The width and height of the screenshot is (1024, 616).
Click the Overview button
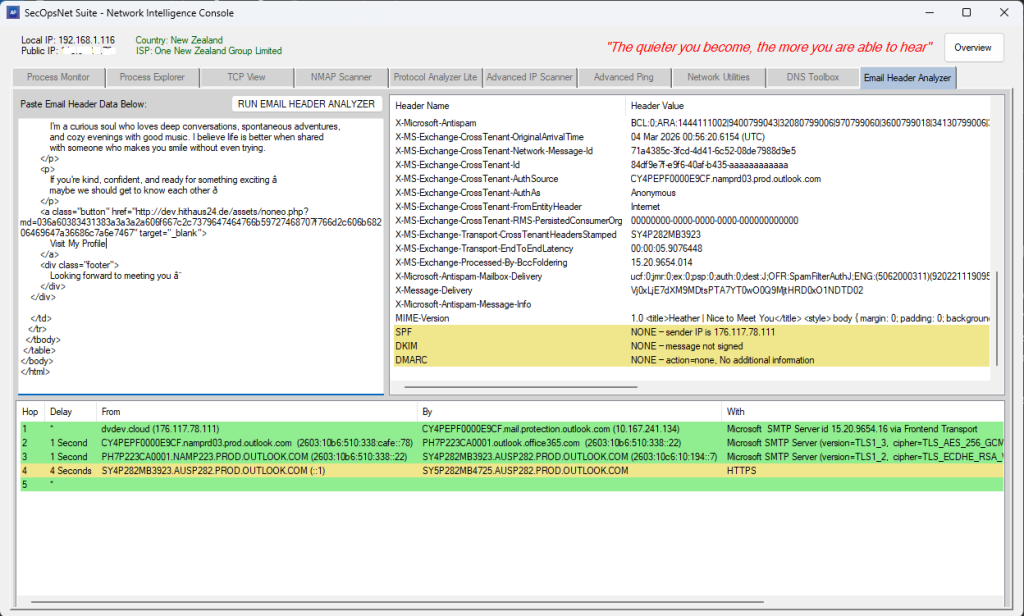tap(973, 47)
